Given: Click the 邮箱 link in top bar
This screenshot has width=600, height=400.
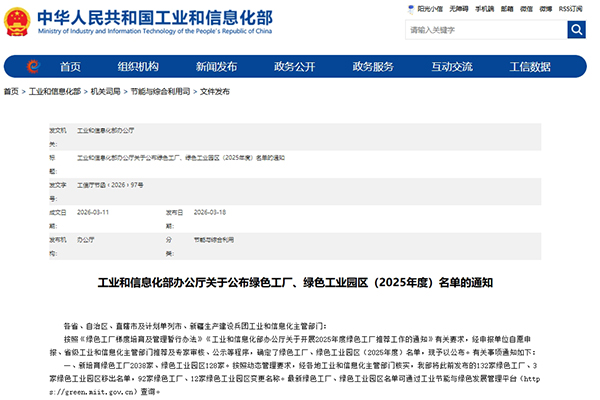Looking at the screenshot, I should [x=509, y=8].
